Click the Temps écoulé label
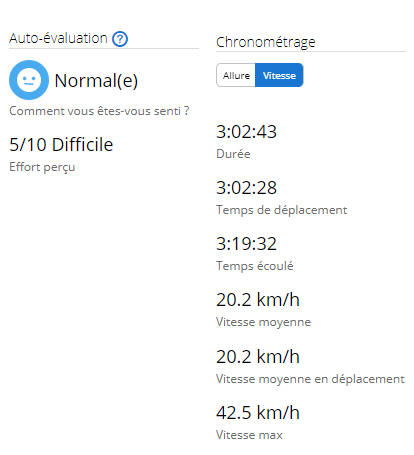This screenshot has height=455, width=414. coord(255,266)
